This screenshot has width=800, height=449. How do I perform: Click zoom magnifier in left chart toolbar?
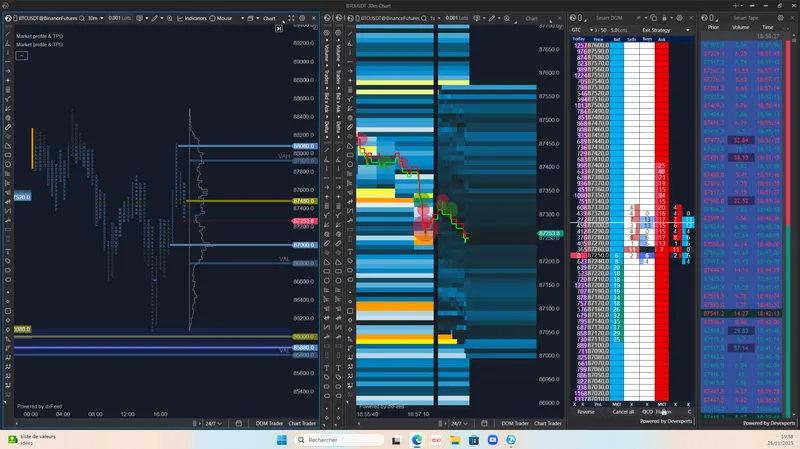[169, 18]
